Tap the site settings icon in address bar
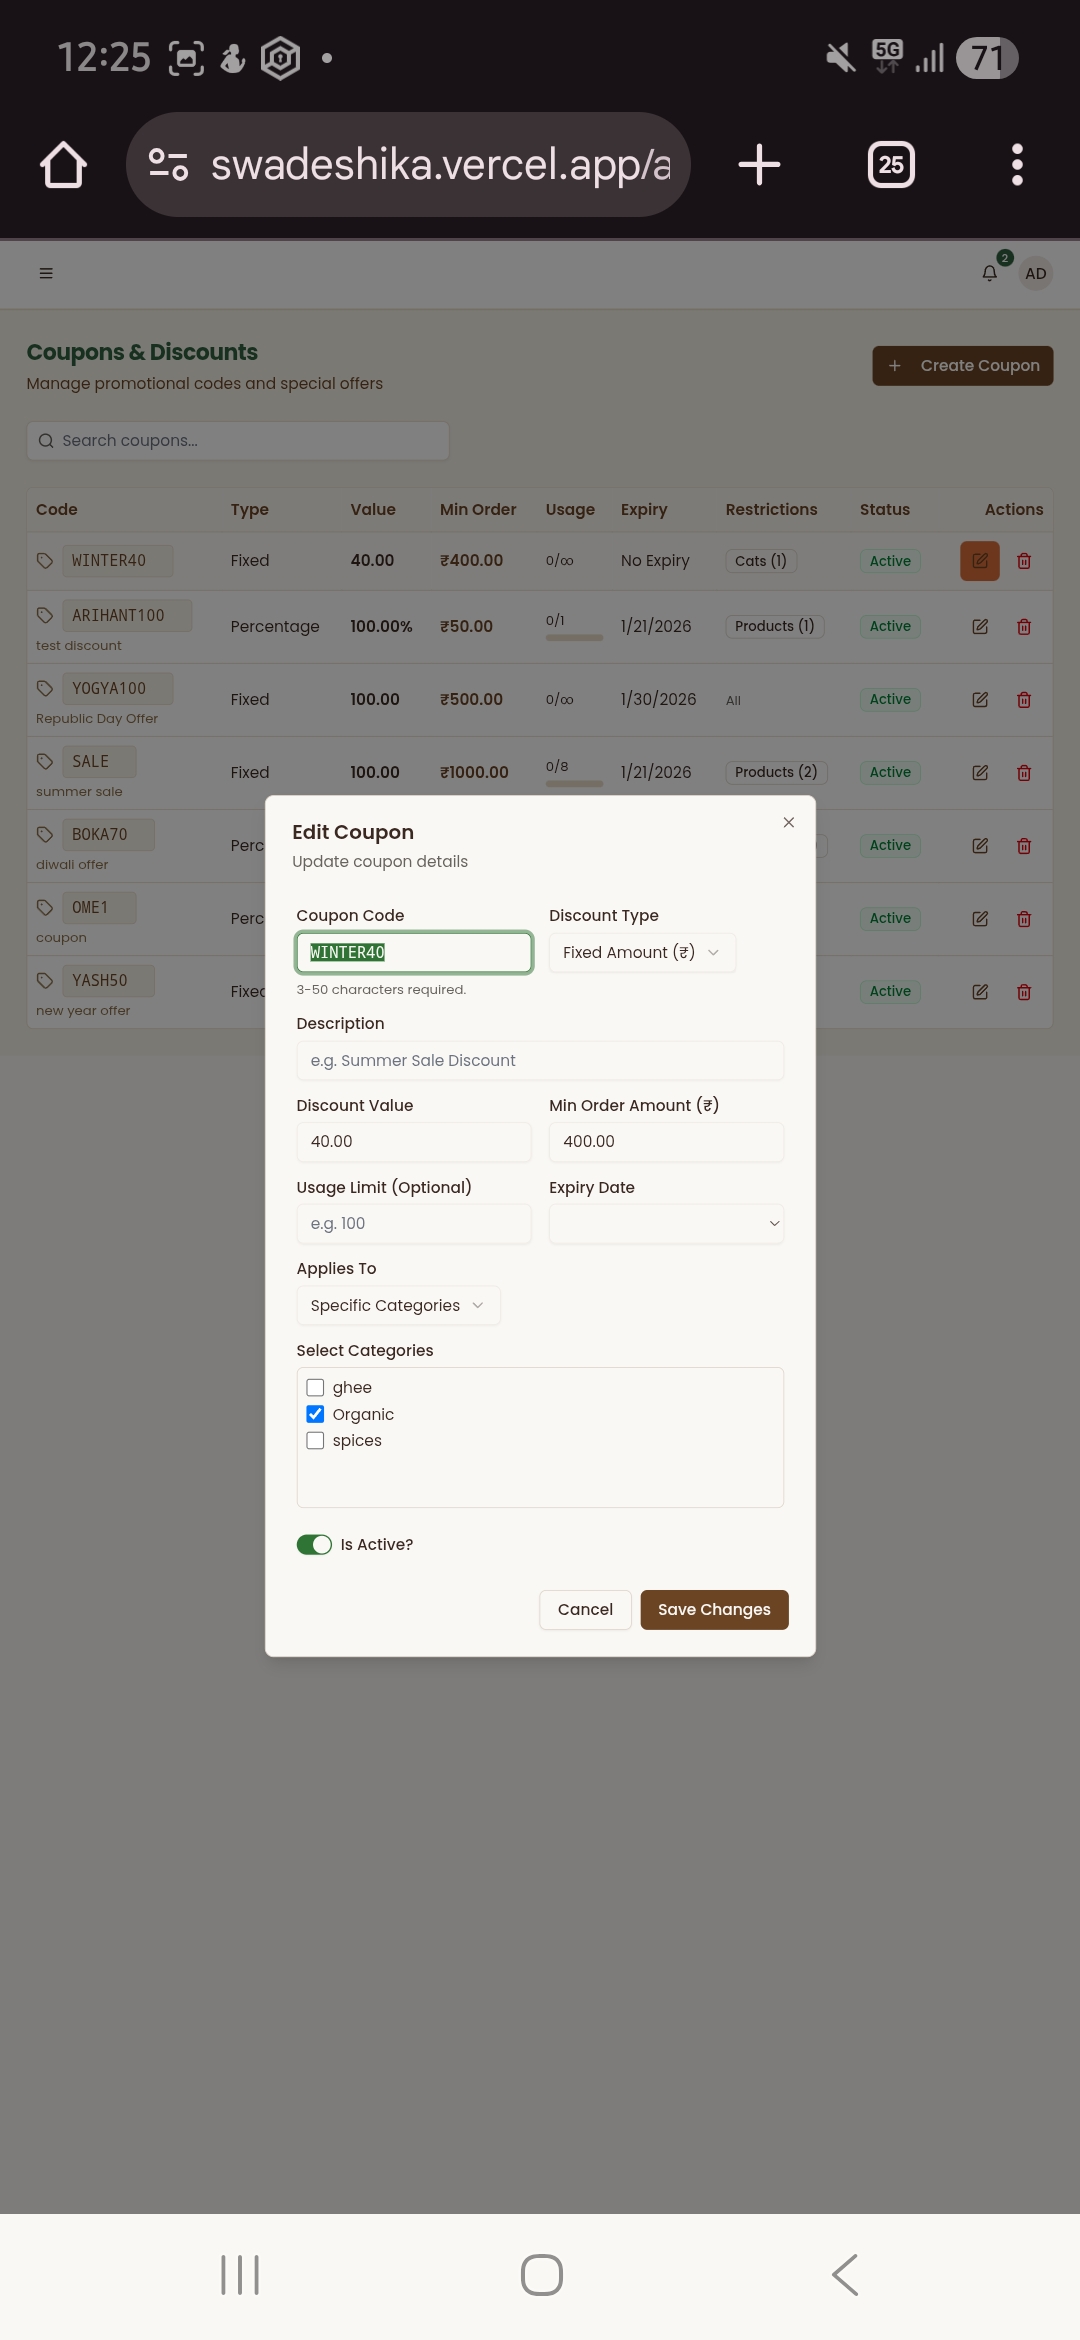Image resolution: width=1080 pixels, height=2340 pixels. [x=168, y=164]
